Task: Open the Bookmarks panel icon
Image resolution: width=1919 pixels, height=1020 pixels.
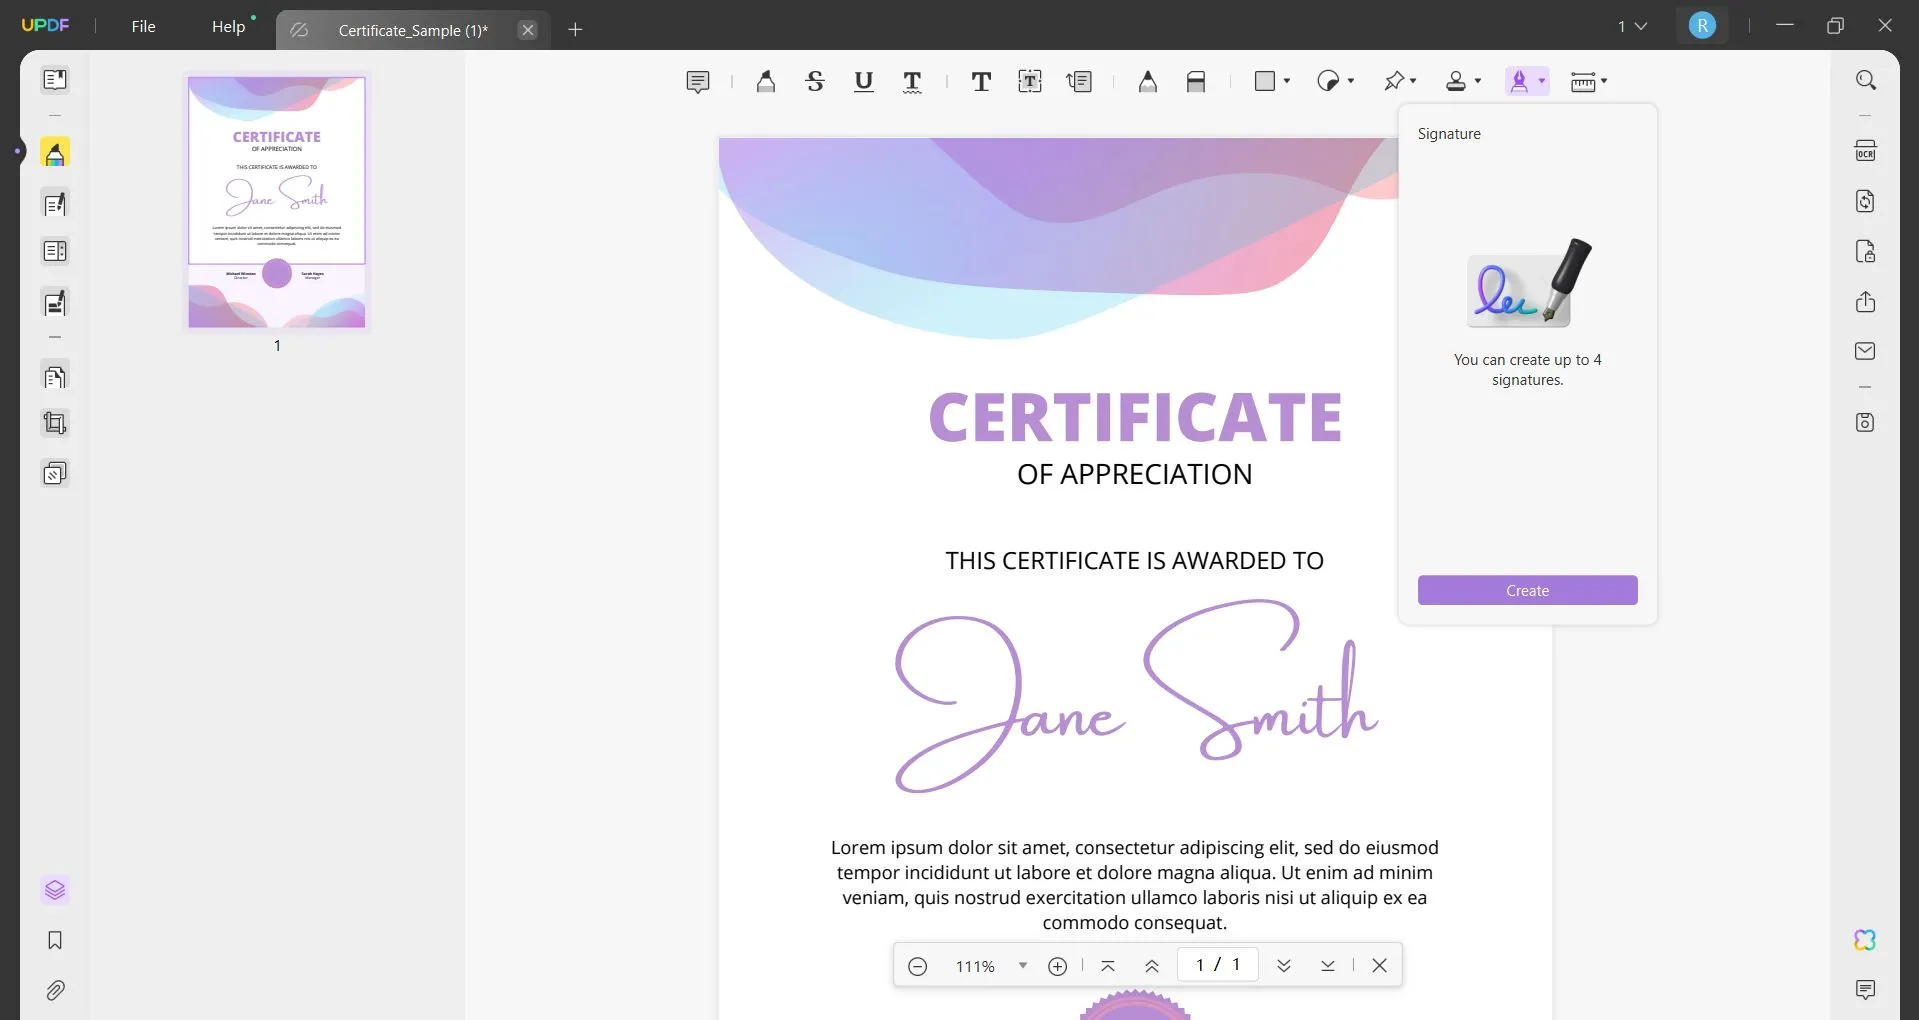Action: click(x=55, y=940)
